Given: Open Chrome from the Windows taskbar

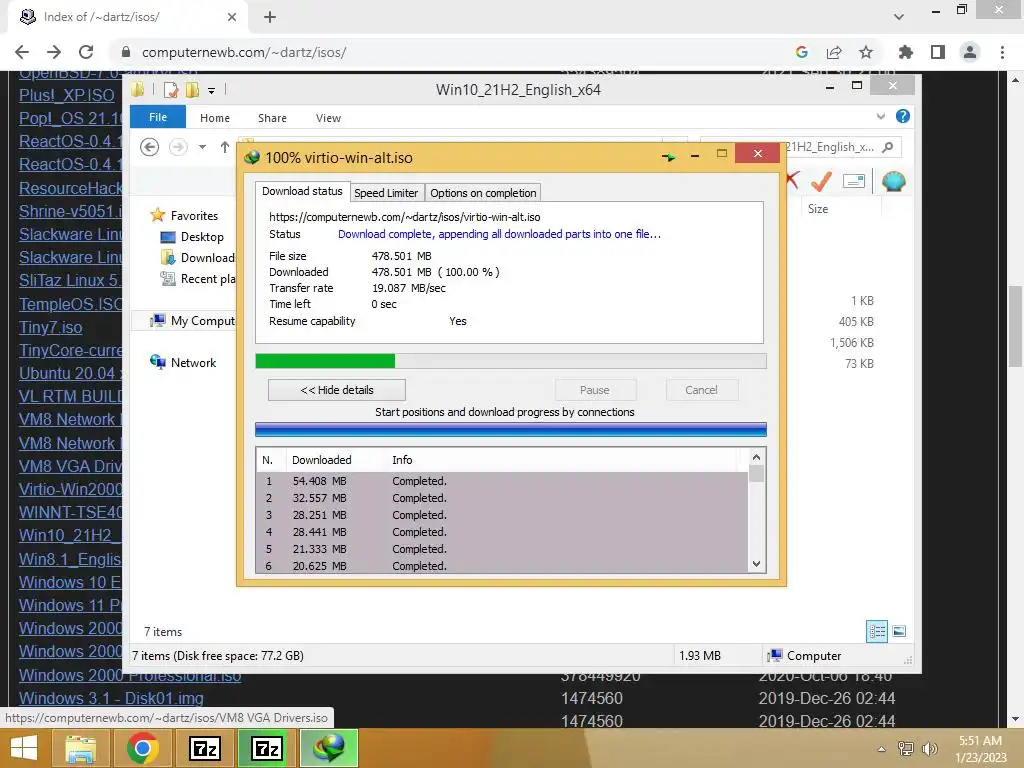Looking at the screenshot, I should point(143,748).
